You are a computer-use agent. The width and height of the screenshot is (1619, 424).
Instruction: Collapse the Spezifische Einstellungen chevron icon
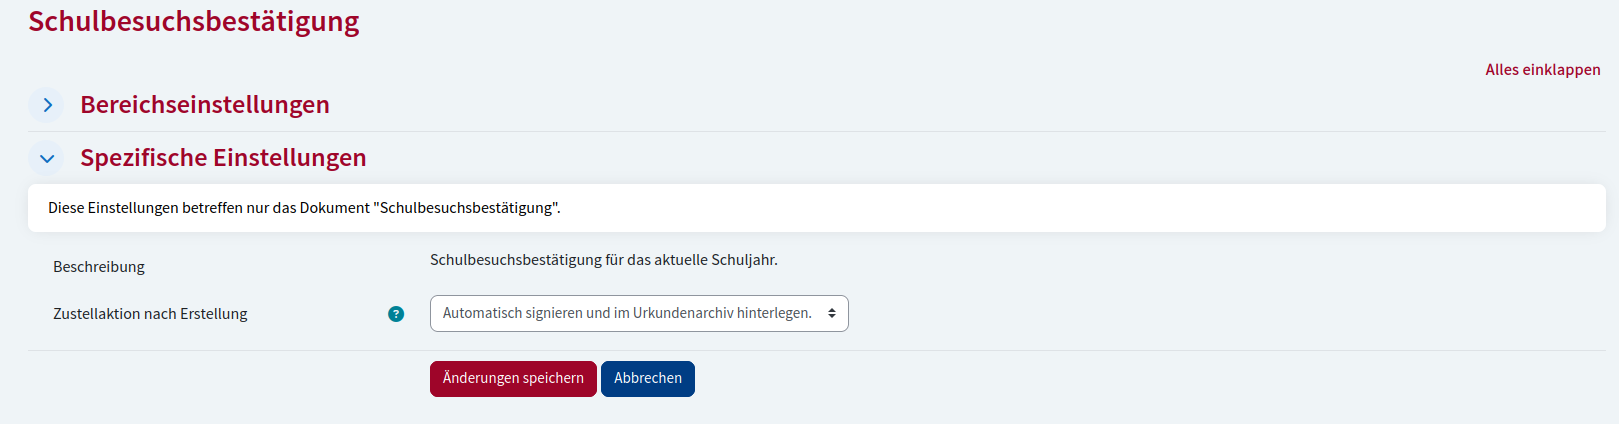coord(46,158)
